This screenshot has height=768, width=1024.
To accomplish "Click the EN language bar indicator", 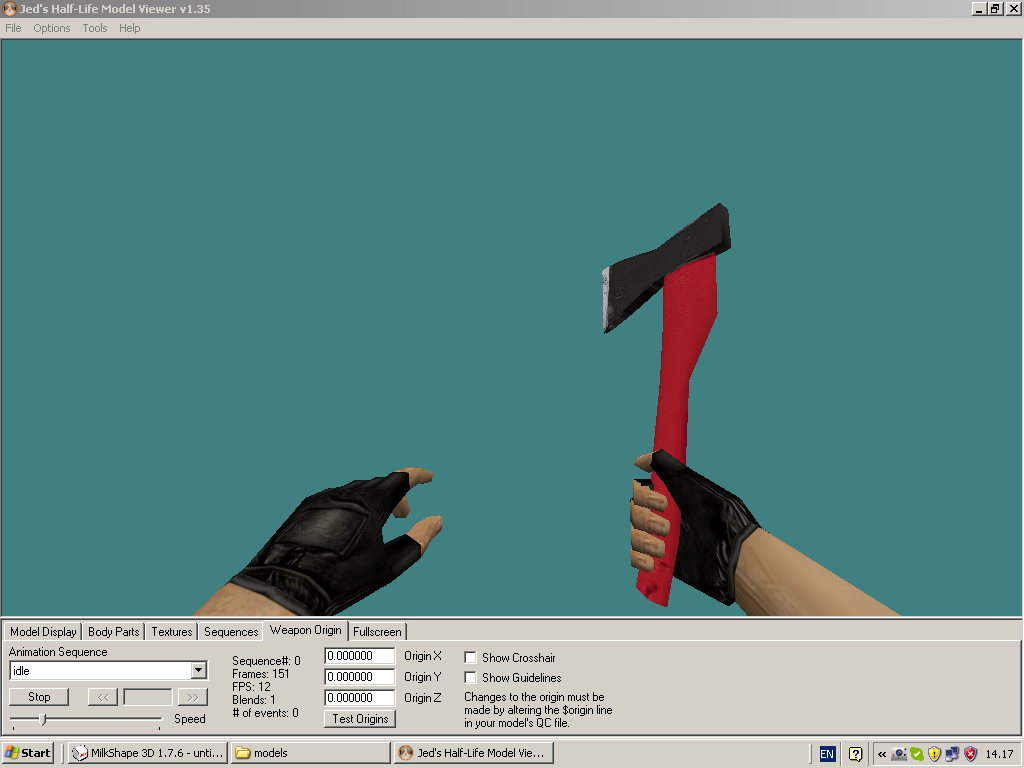I will (x=827, y=754).
